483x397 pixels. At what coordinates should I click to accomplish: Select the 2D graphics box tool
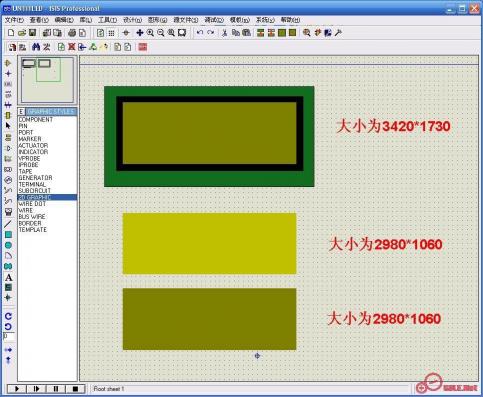(x=8, y=235)
